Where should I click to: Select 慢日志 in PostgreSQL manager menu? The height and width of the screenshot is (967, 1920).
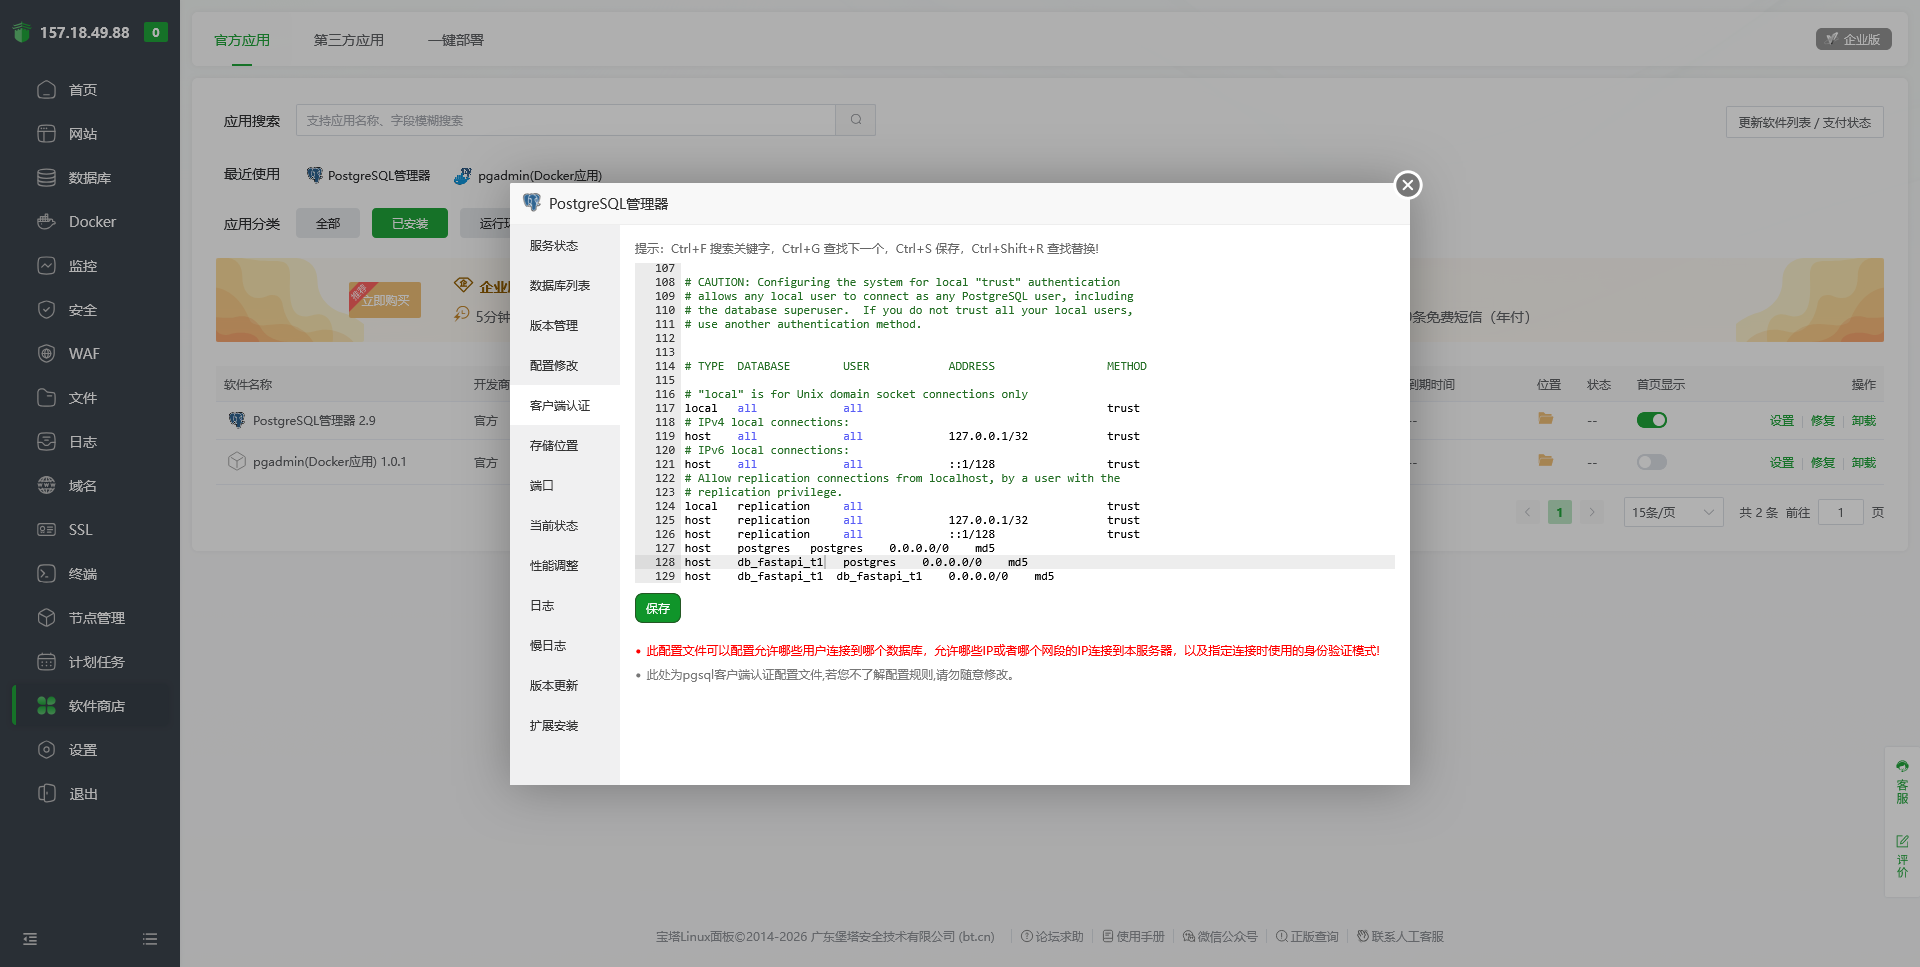point(565,646)
